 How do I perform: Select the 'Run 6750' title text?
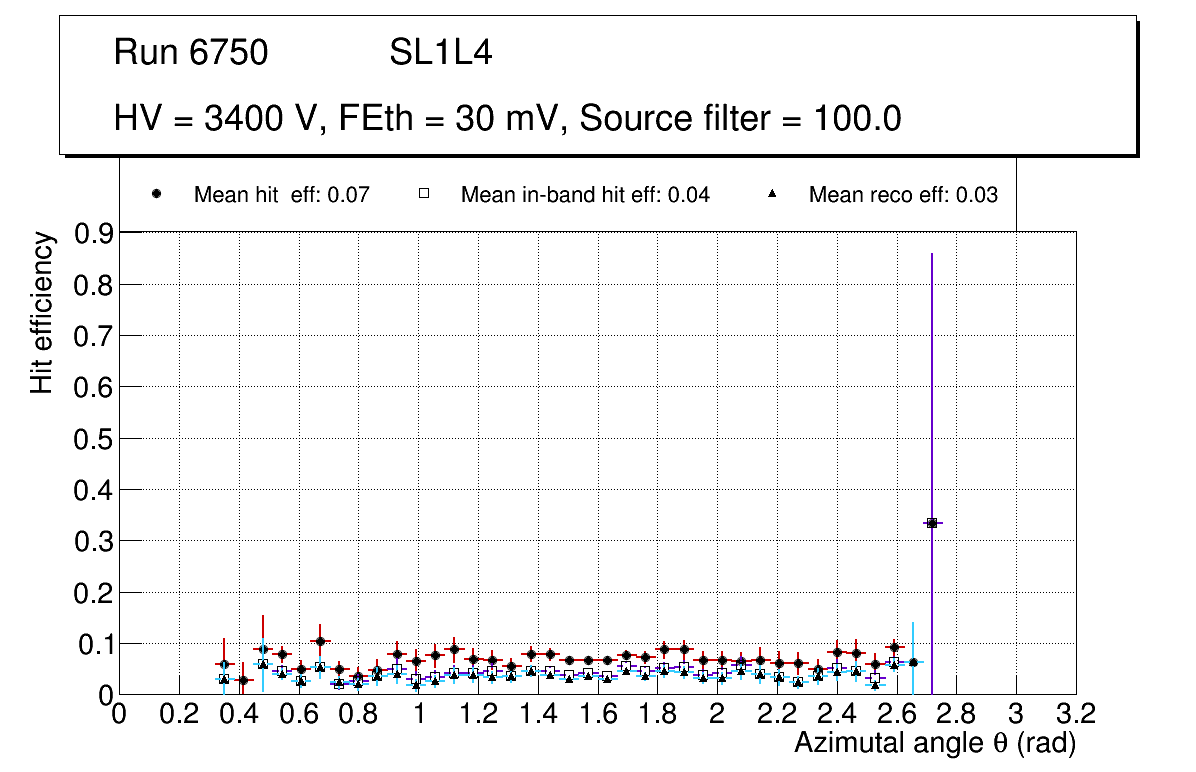tap(191, 53)
